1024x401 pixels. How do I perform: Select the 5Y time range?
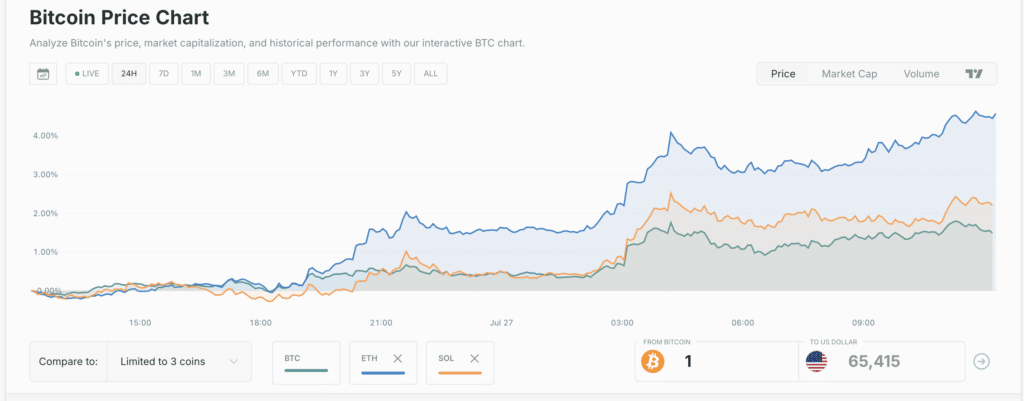pyautogui.click(x=396, y=74)
